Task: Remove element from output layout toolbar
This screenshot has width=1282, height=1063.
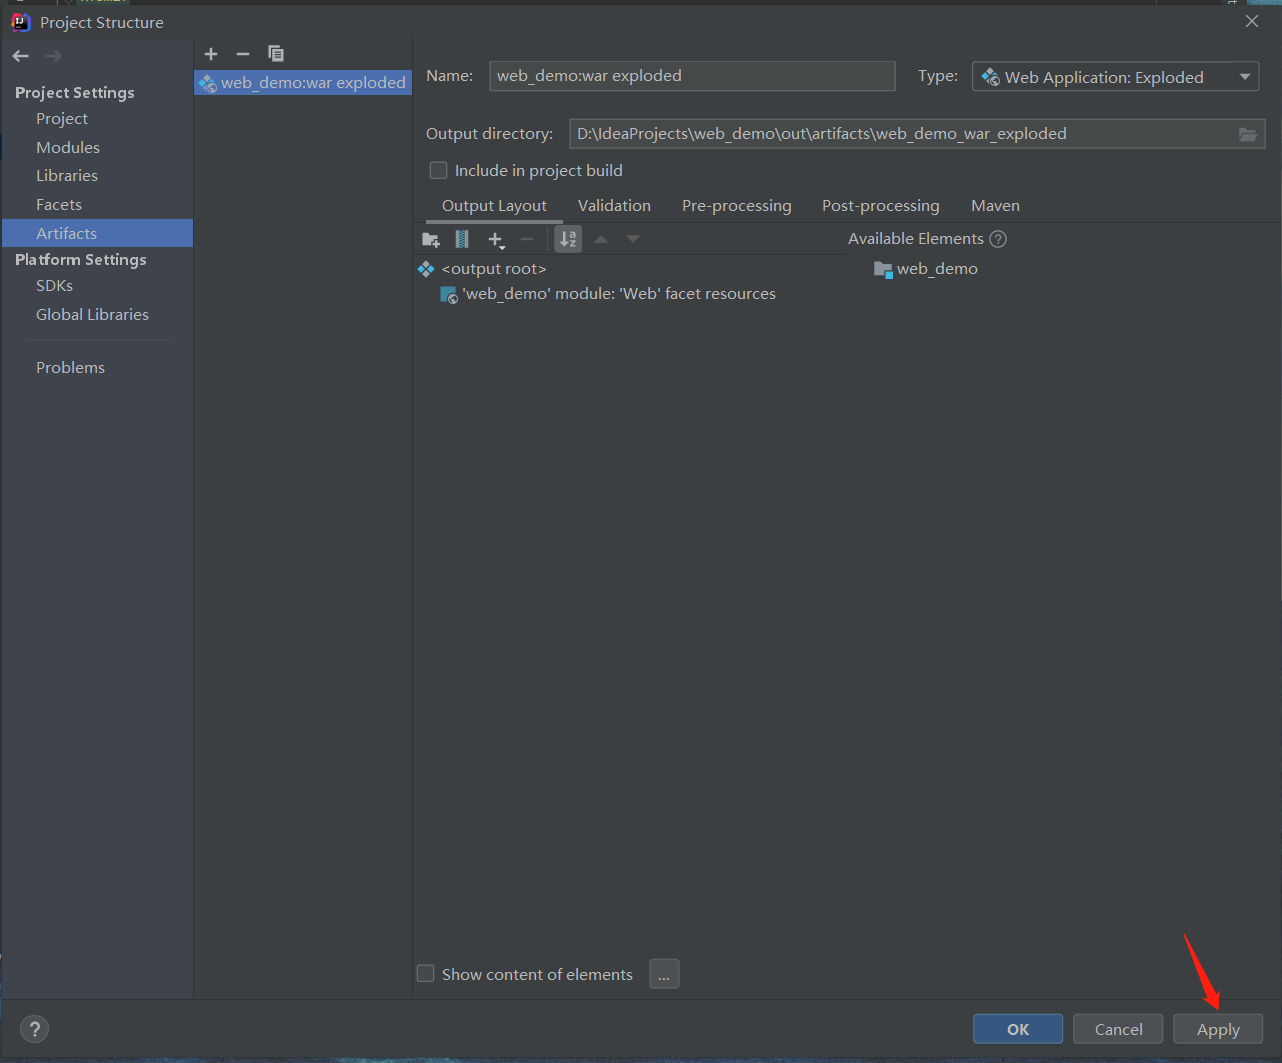Action: tap(527, 239)
